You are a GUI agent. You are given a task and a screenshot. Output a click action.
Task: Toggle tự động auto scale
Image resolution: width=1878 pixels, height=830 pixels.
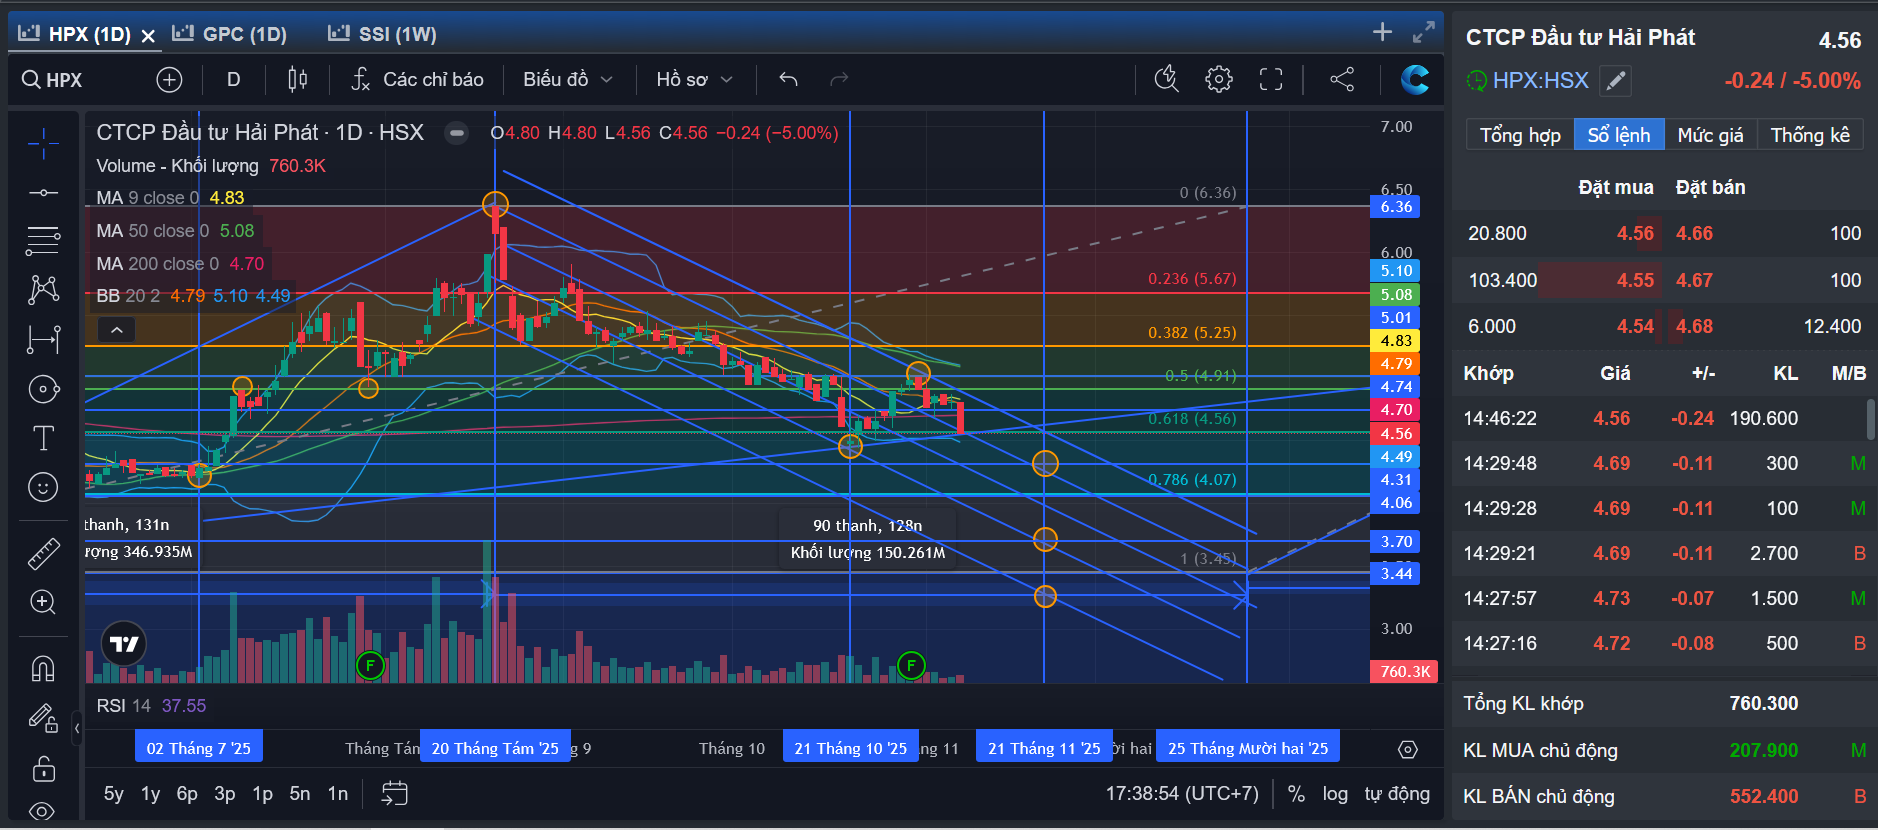coord(1397,794)
